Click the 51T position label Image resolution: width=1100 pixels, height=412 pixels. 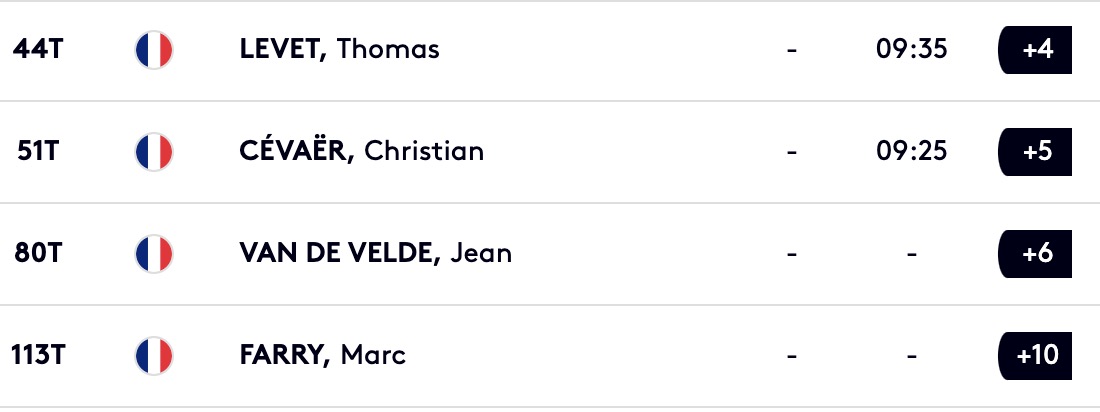pos(38,151)
